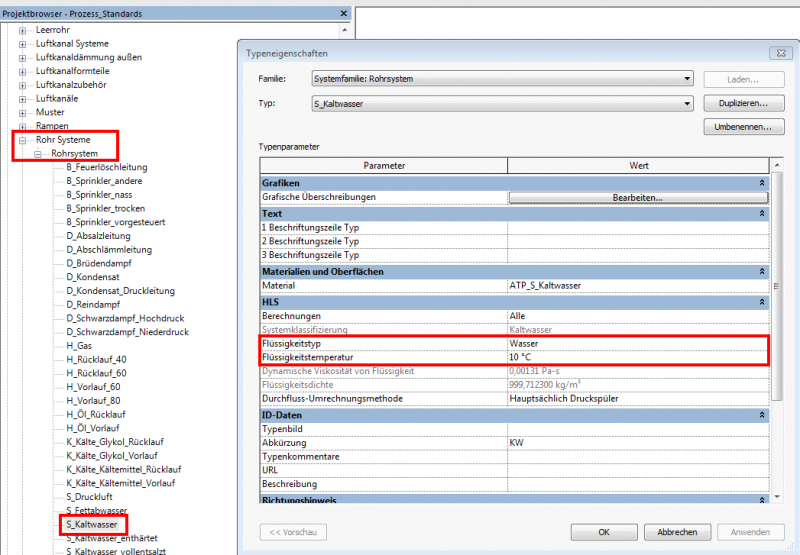Expand the Luftkanäle tree node

22,99
